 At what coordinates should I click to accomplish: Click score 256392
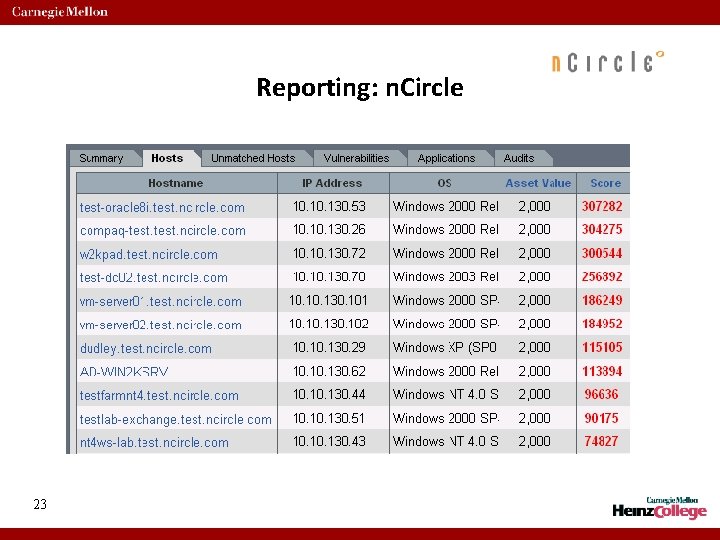coord(602,277)
